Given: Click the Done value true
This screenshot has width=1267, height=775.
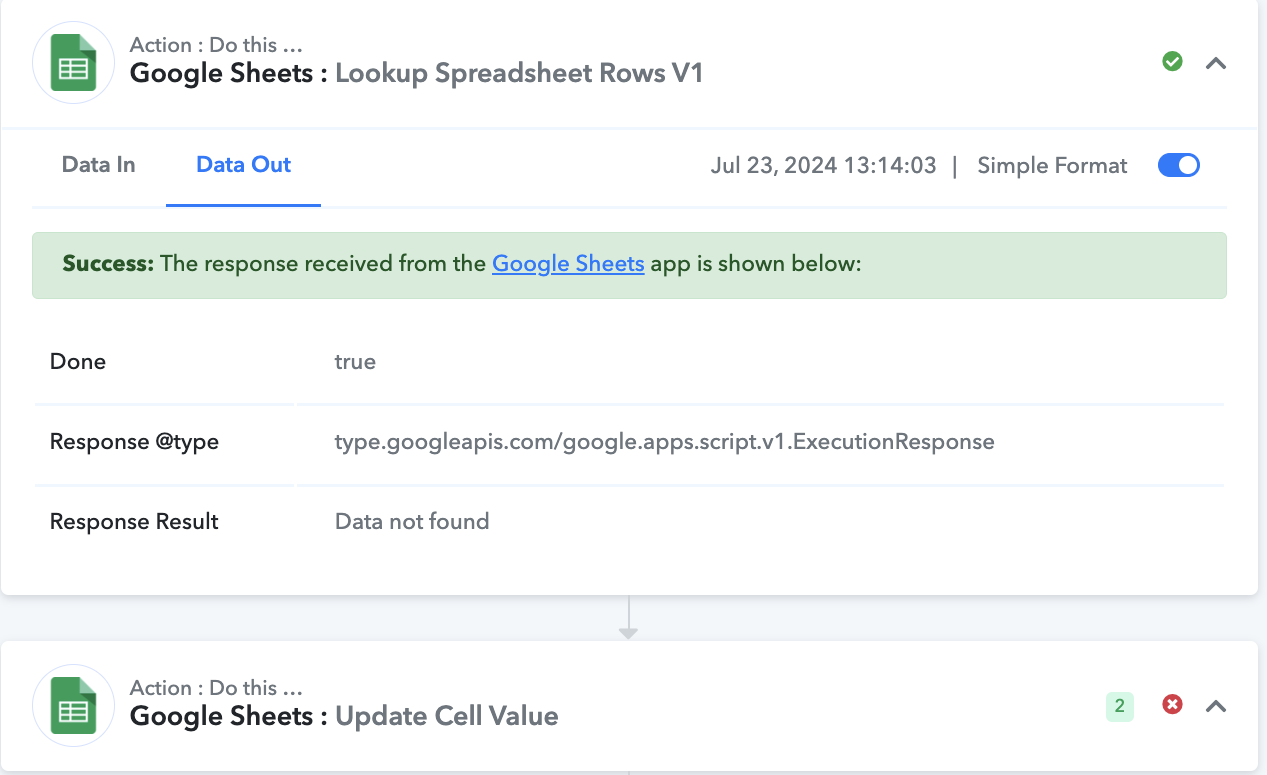Looking at the screenshot, I should coord(355,361).
